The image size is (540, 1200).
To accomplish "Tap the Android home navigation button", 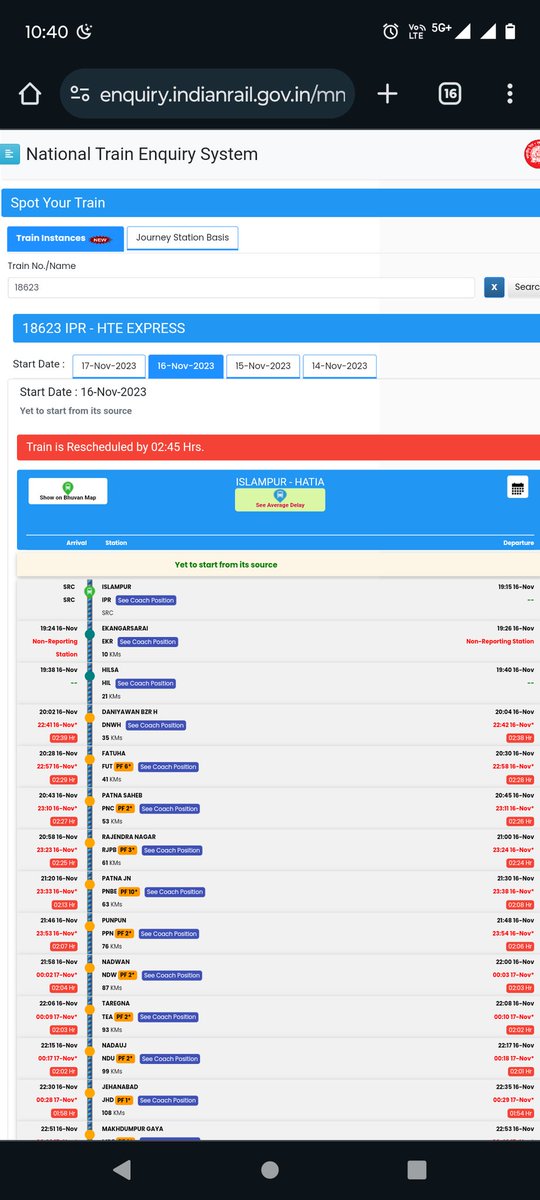I will tap(270, 1170).
